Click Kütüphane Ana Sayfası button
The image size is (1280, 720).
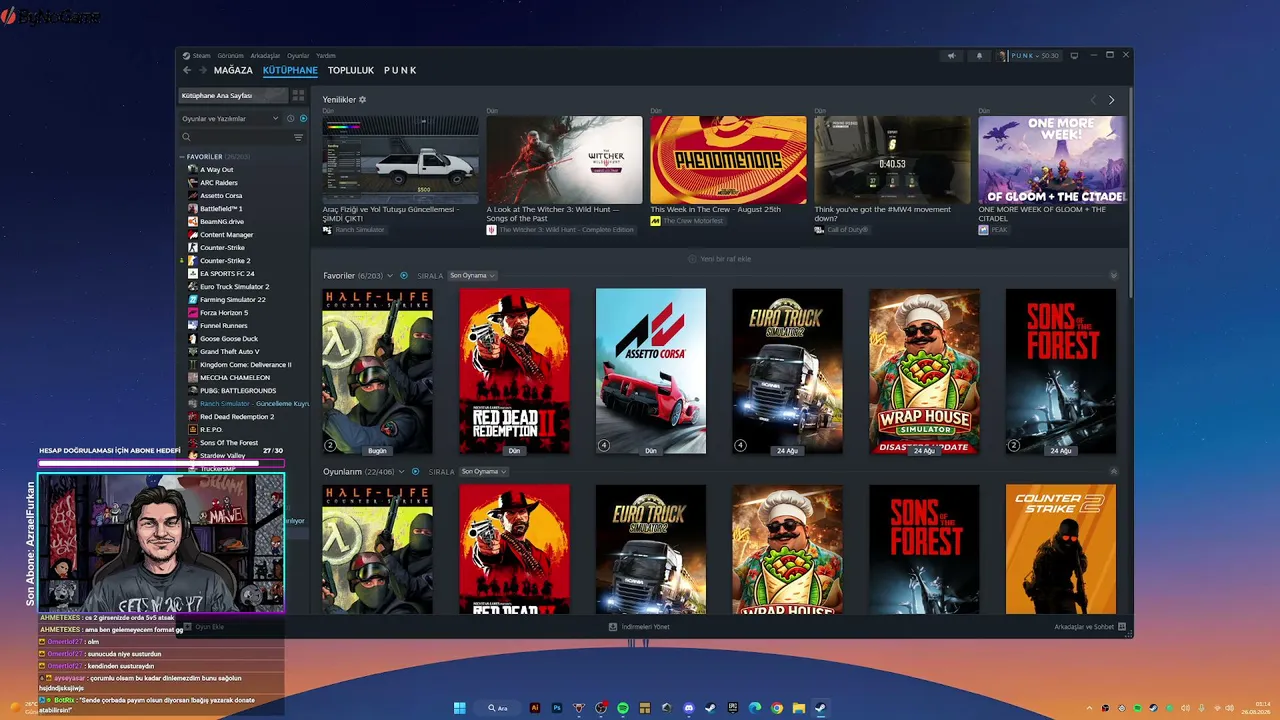tap(233, 95)
